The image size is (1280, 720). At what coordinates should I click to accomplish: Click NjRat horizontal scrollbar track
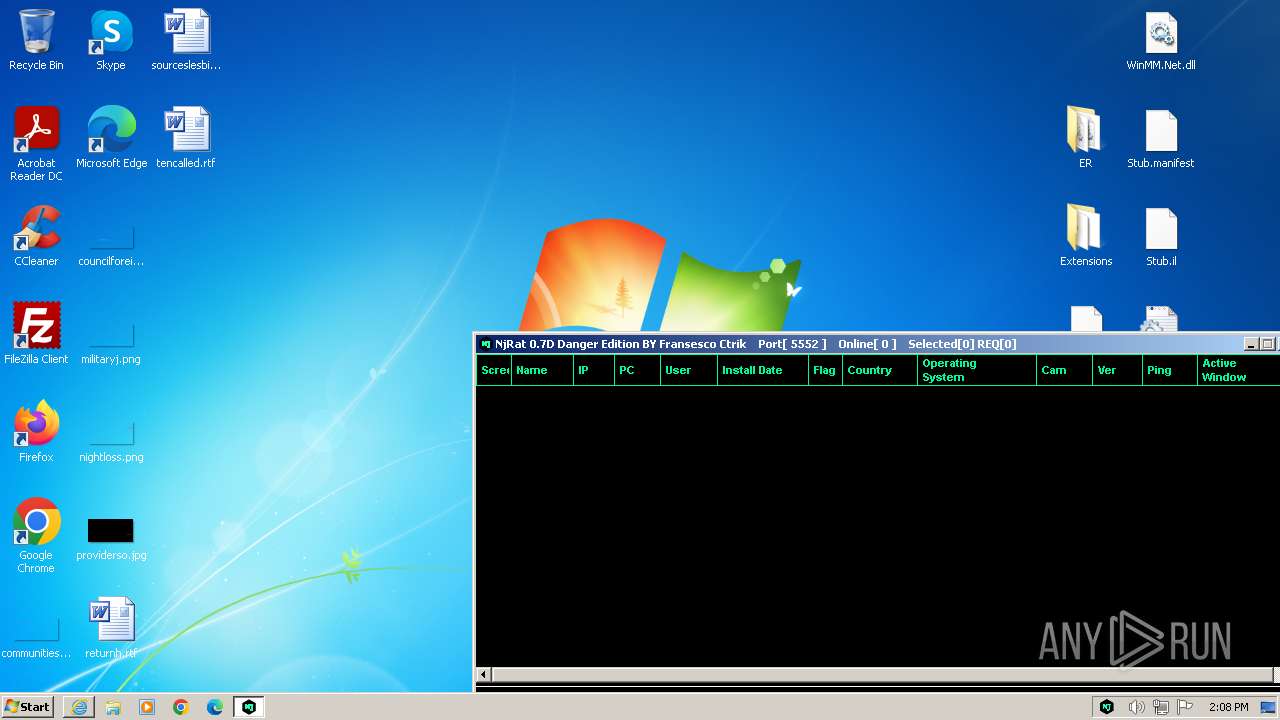[x=885, y=675]
